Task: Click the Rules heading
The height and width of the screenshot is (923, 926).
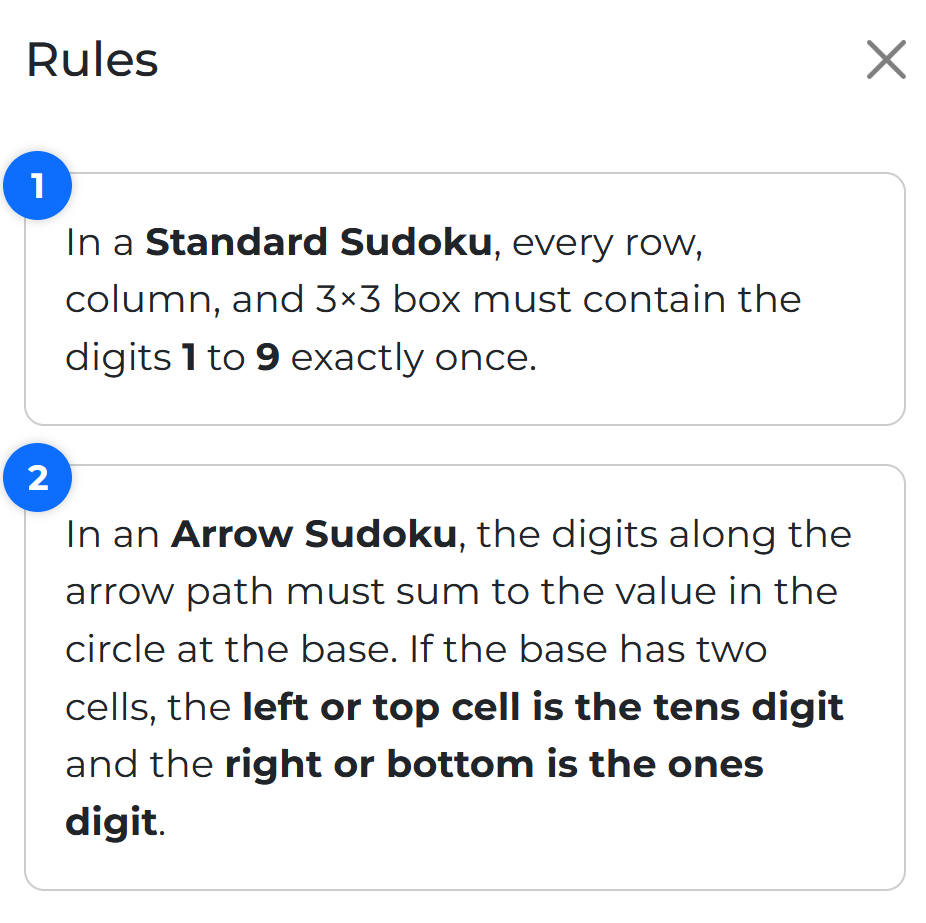Action: 92,60
